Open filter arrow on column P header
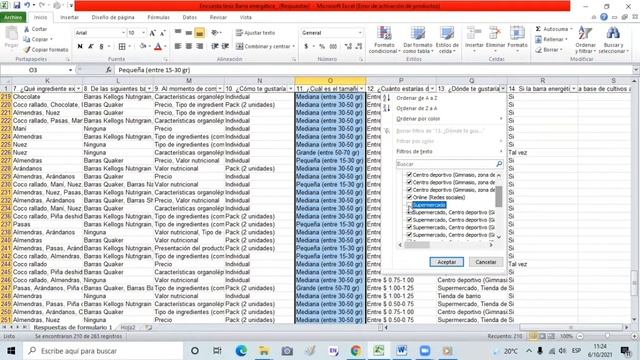The height and width of the screenshot is (360, 640). click(x=432, y=89)
